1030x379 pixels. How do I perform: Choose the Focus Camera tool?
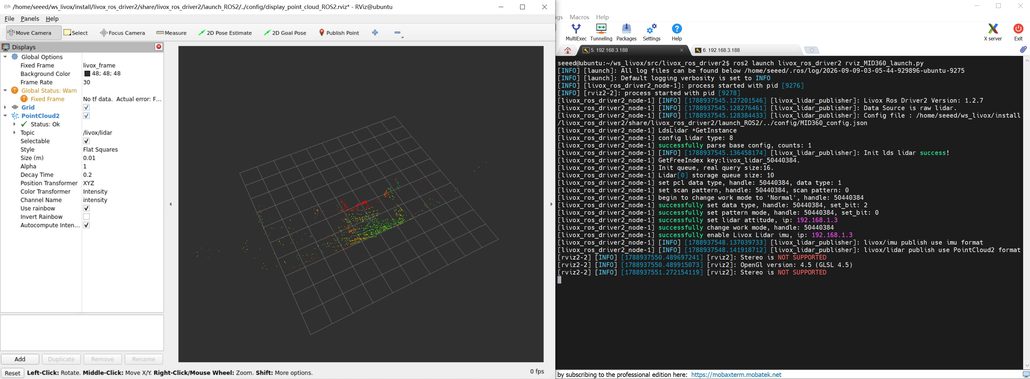click(122, 33)
